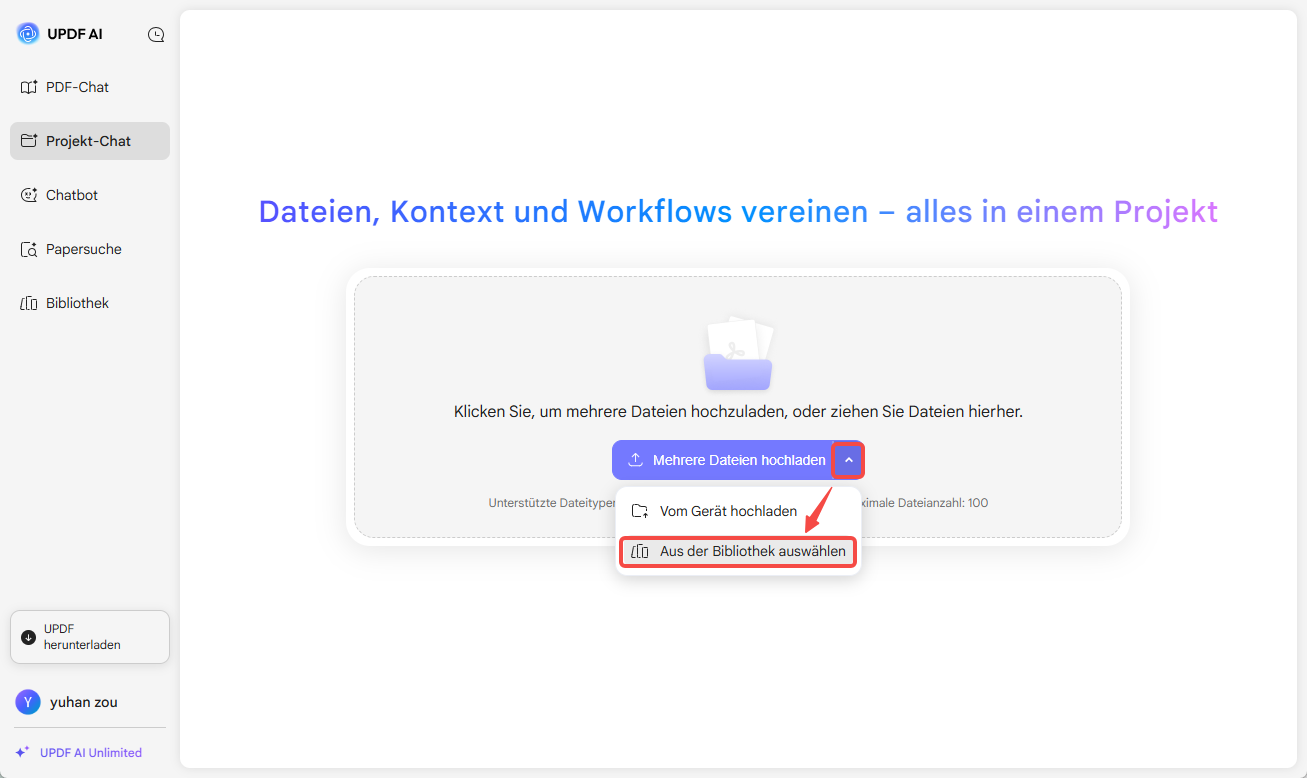Go to Chatbot section
Image resolution: width=1307 pixels, height=778 pixels.
(x=90, y=195)
